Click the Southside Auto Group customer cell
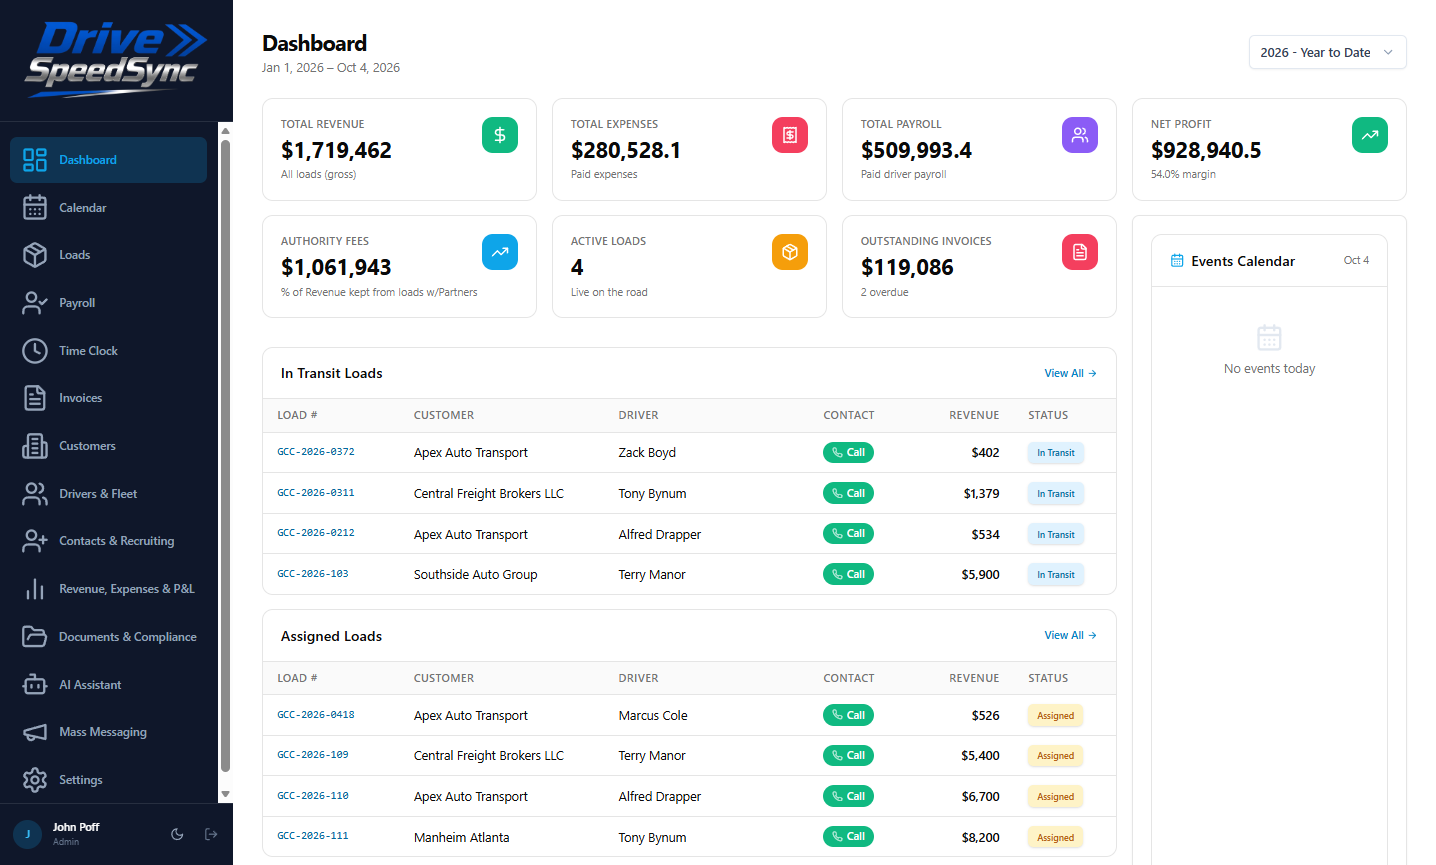 tap(476, 575)
